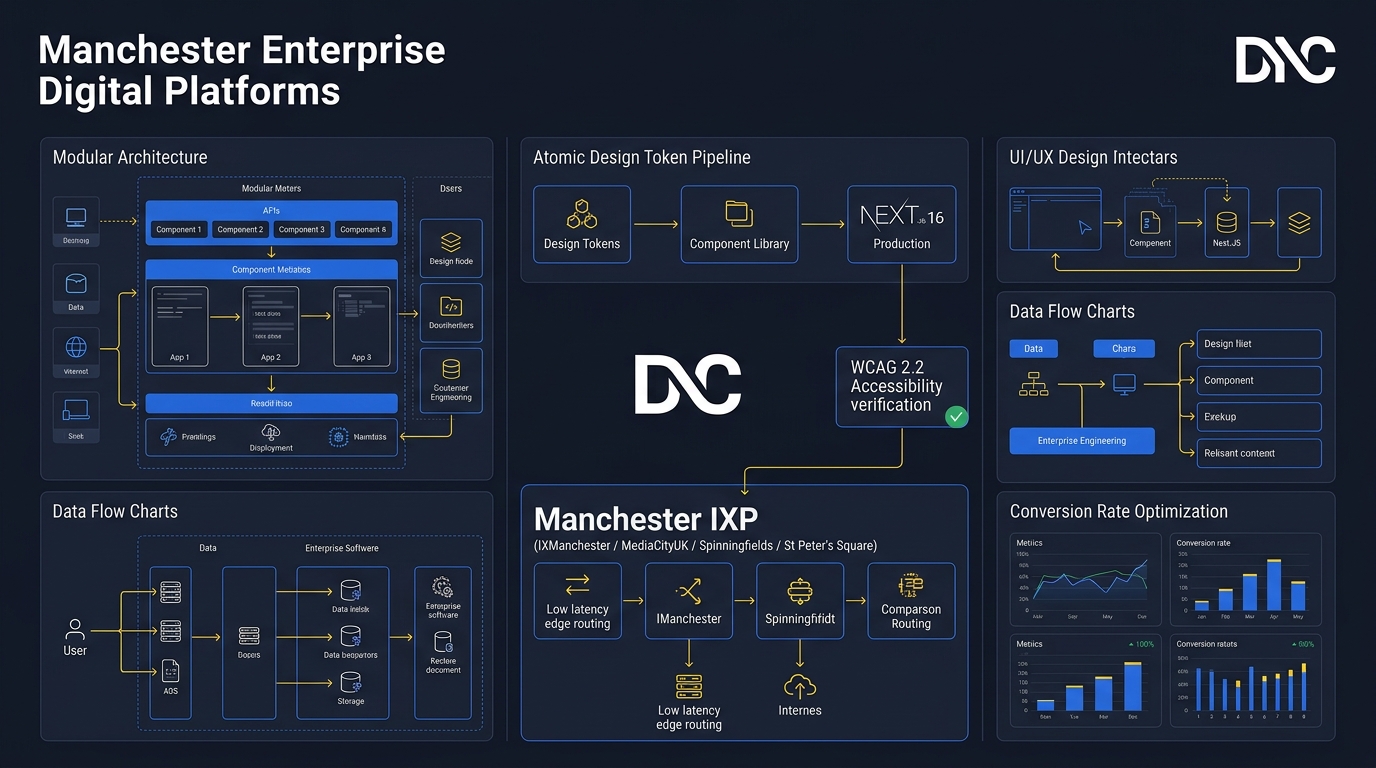Click the globe icon labeled Viternot

[76, 348]
